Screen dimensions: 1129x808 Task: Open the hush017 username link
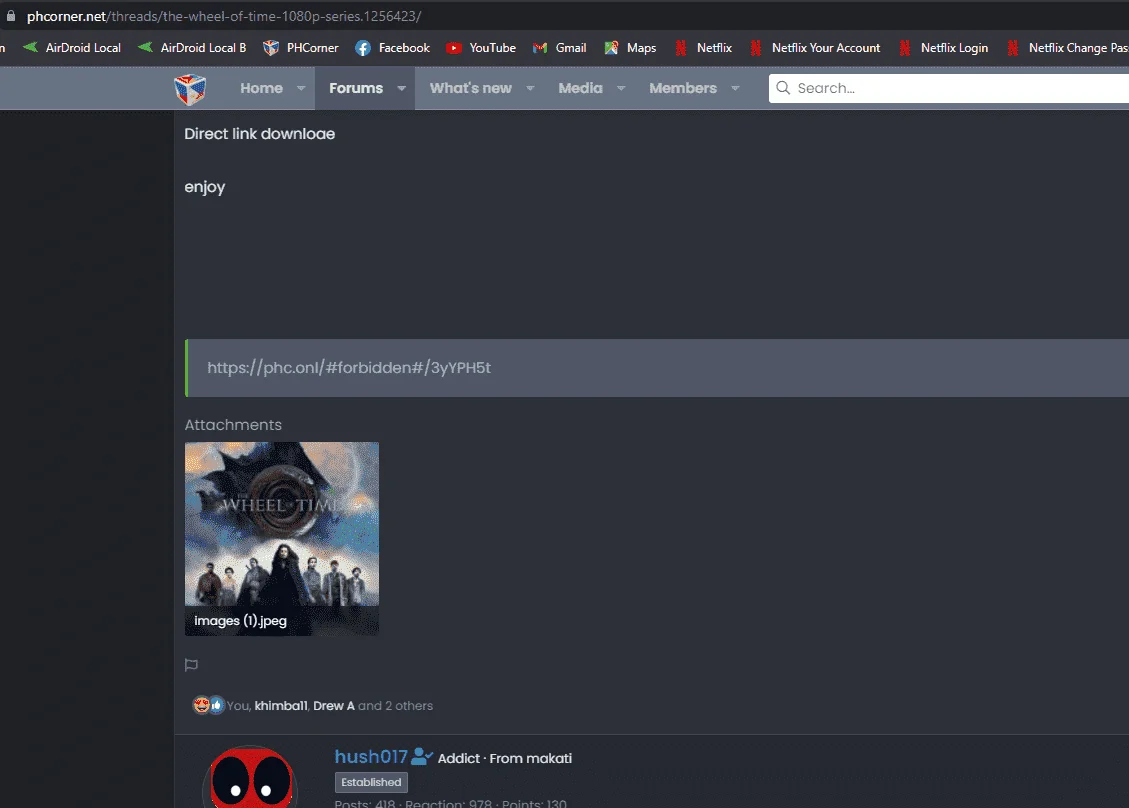[x=371, y=757]
